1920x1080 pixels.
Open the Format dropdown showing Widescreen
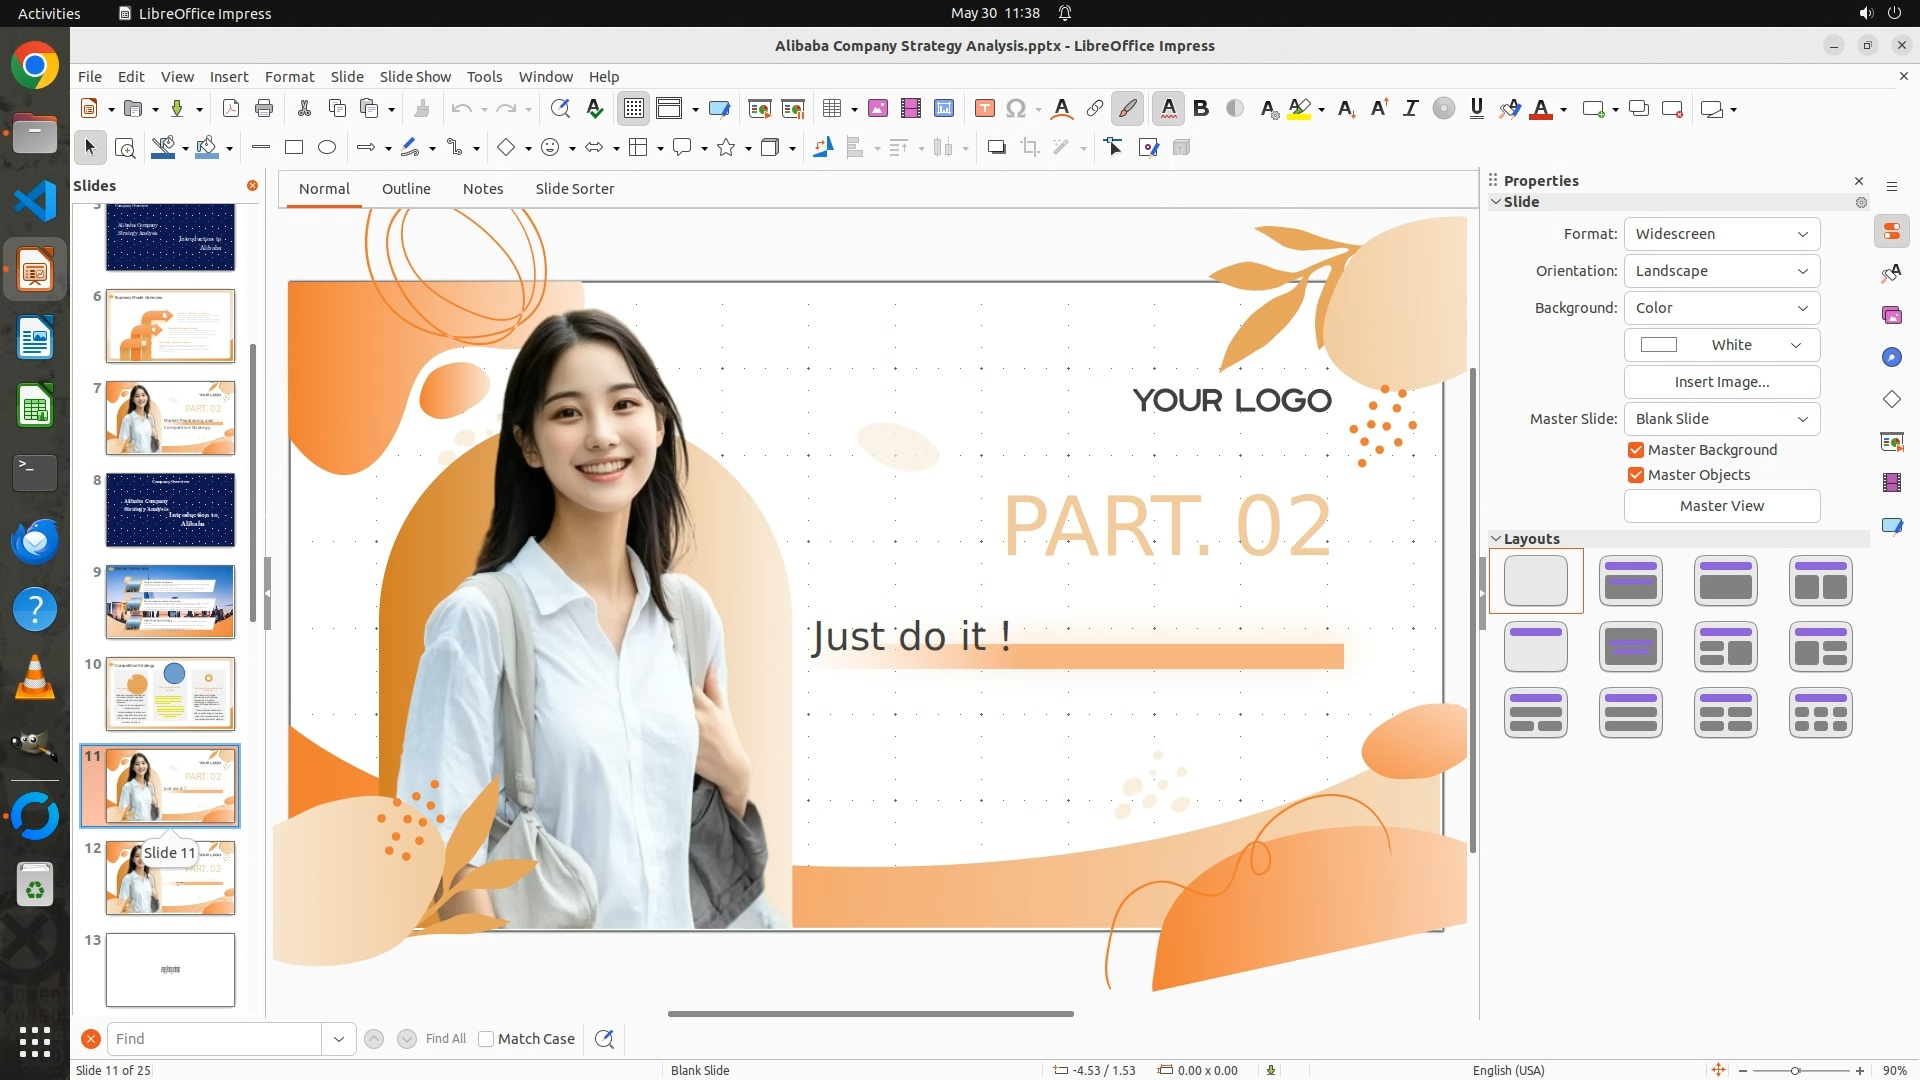tap(1721, 234)
